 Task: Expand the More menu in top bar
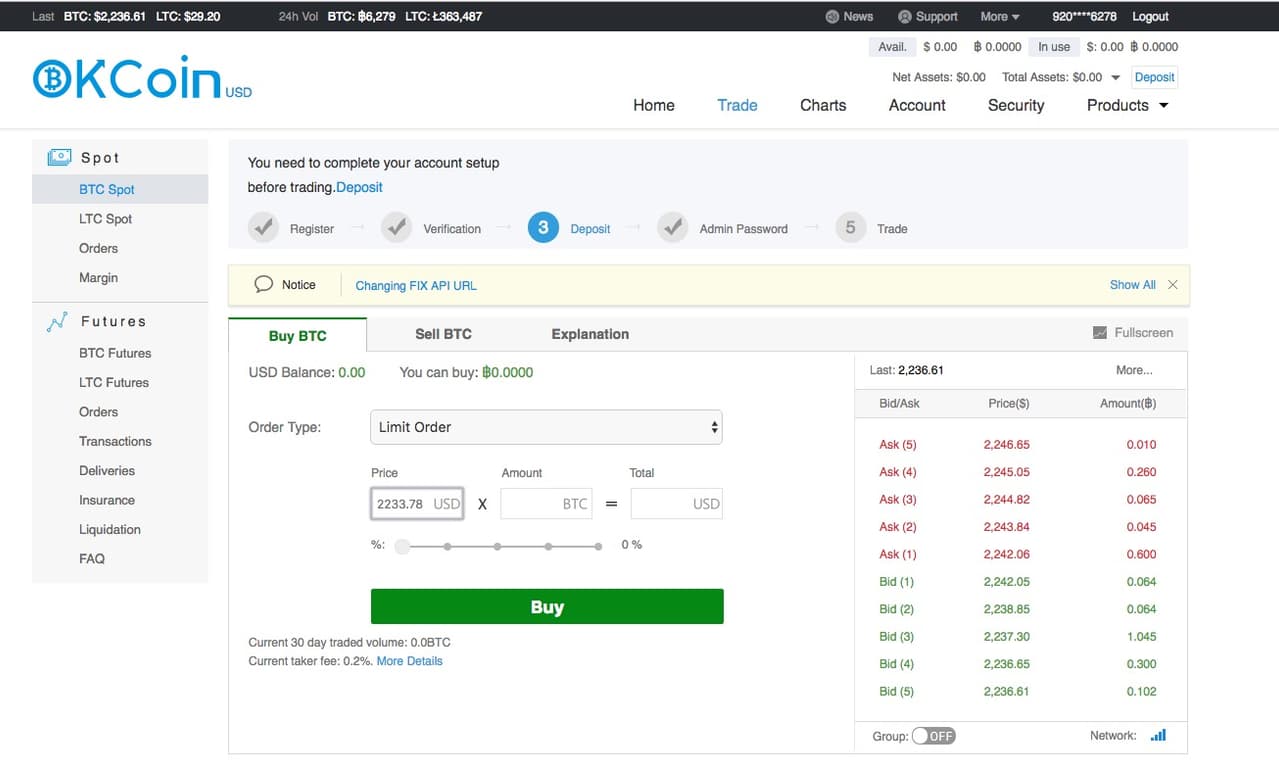(1000, 17)
